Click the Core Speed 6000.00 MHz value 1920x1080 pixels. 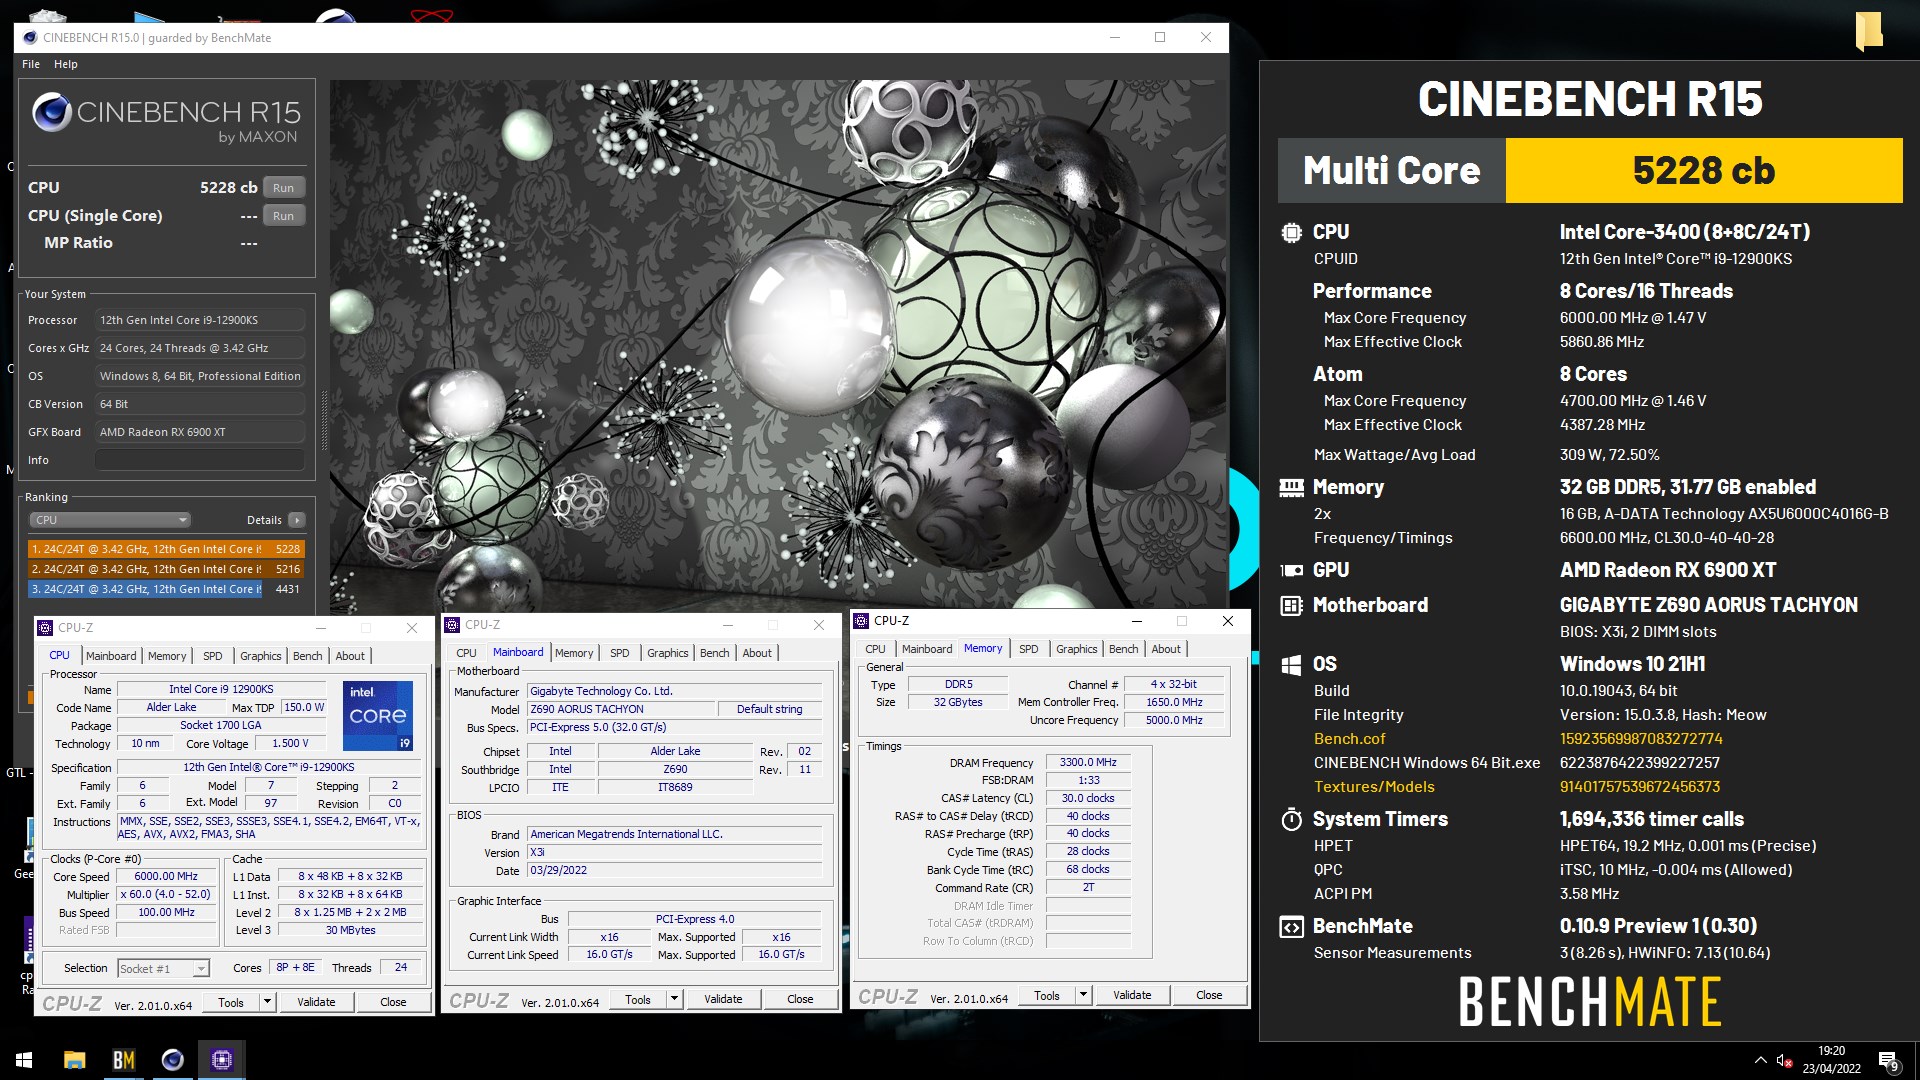166,876
